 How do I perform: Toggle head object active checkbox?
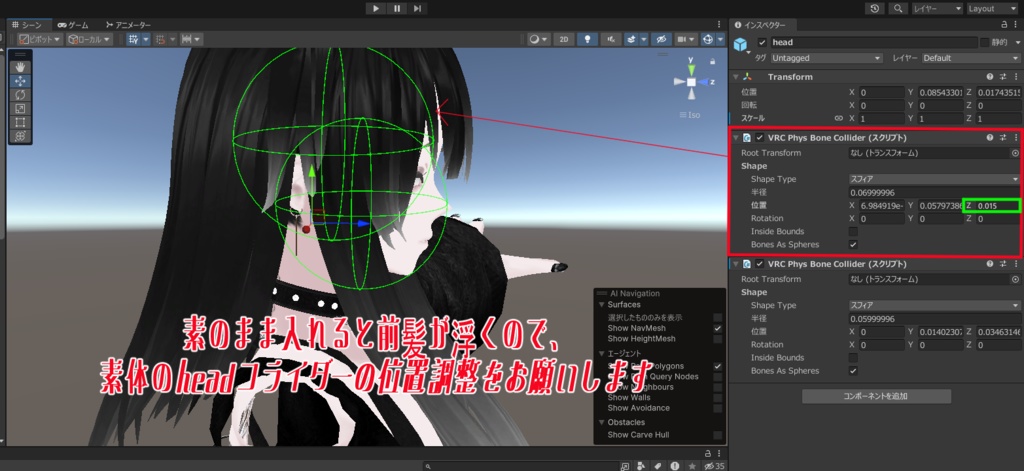[761, 42]
